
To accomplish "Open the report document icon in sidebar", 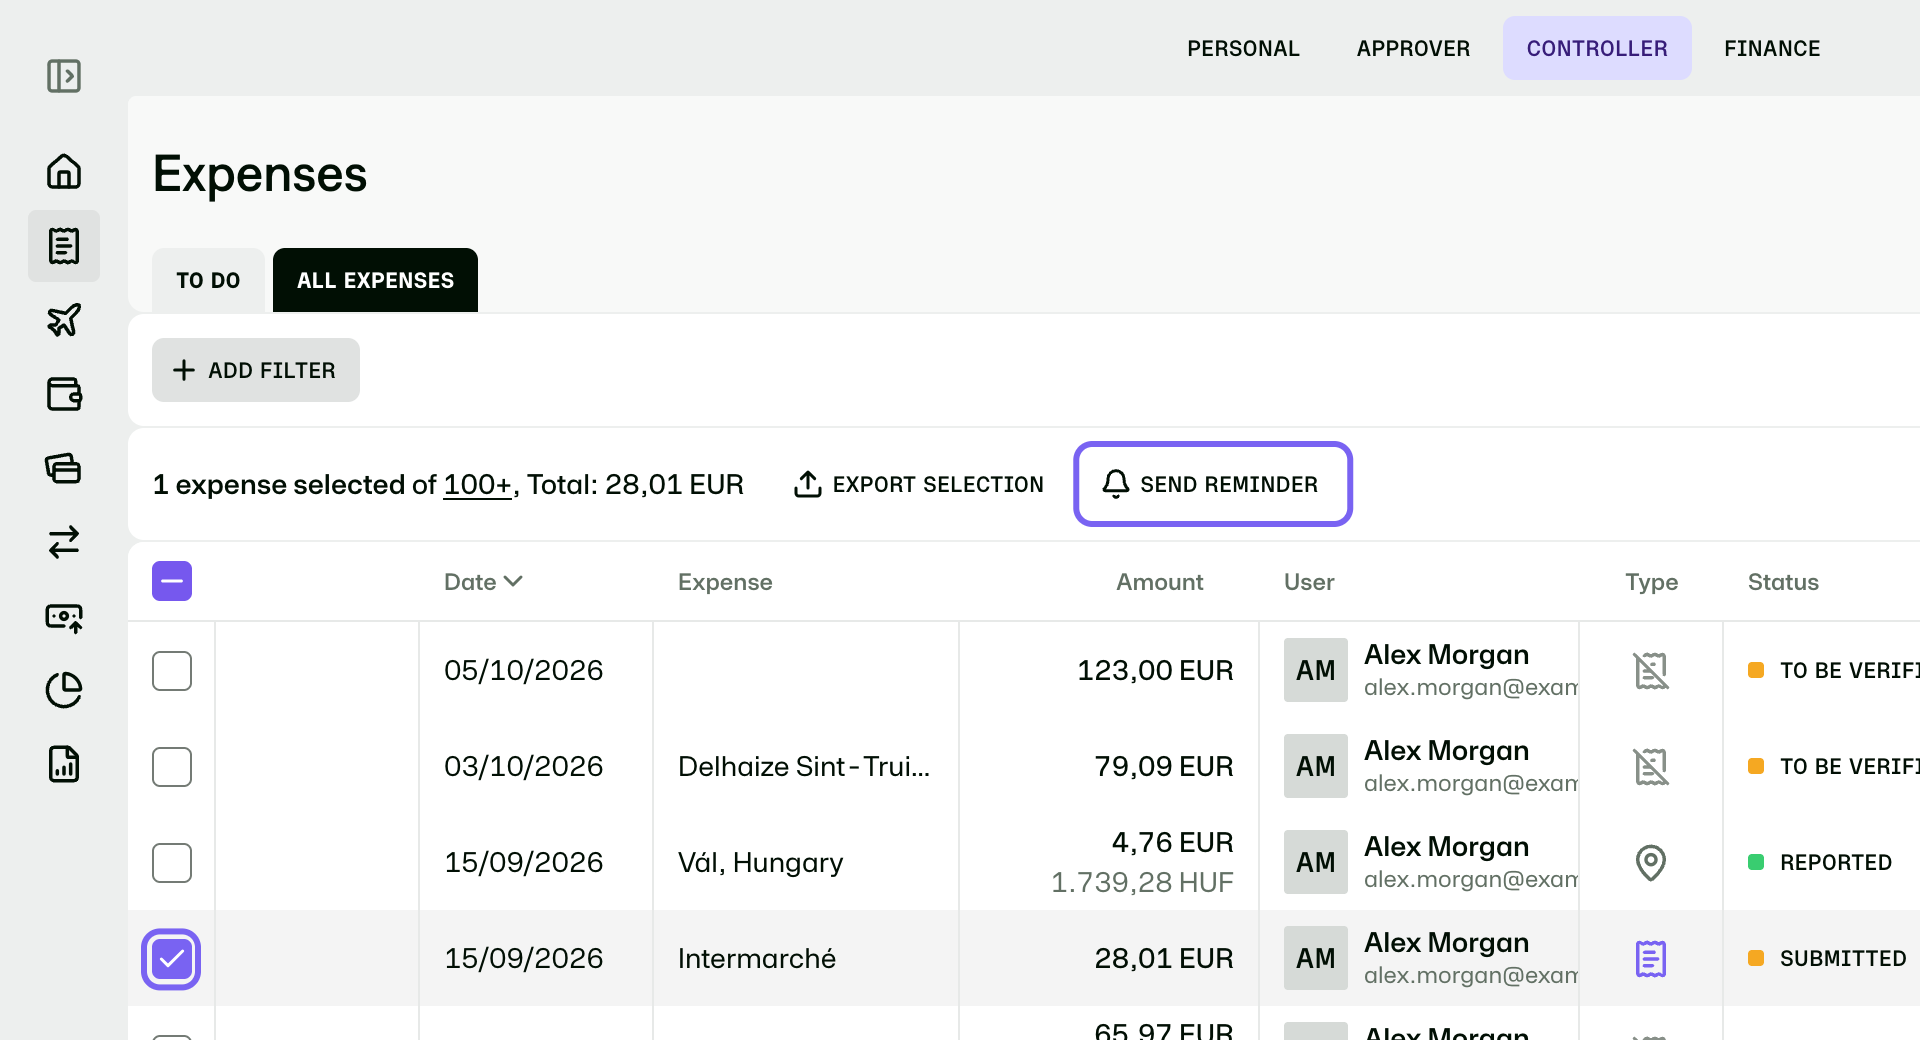I will coord(64,764).
